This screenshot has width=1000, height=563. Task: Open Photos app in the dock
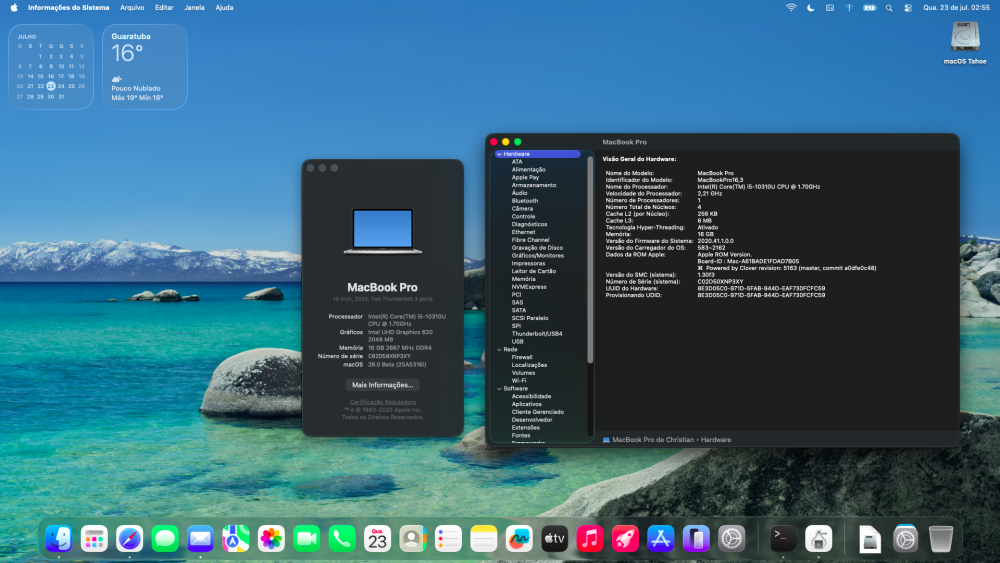pos(271,539)
